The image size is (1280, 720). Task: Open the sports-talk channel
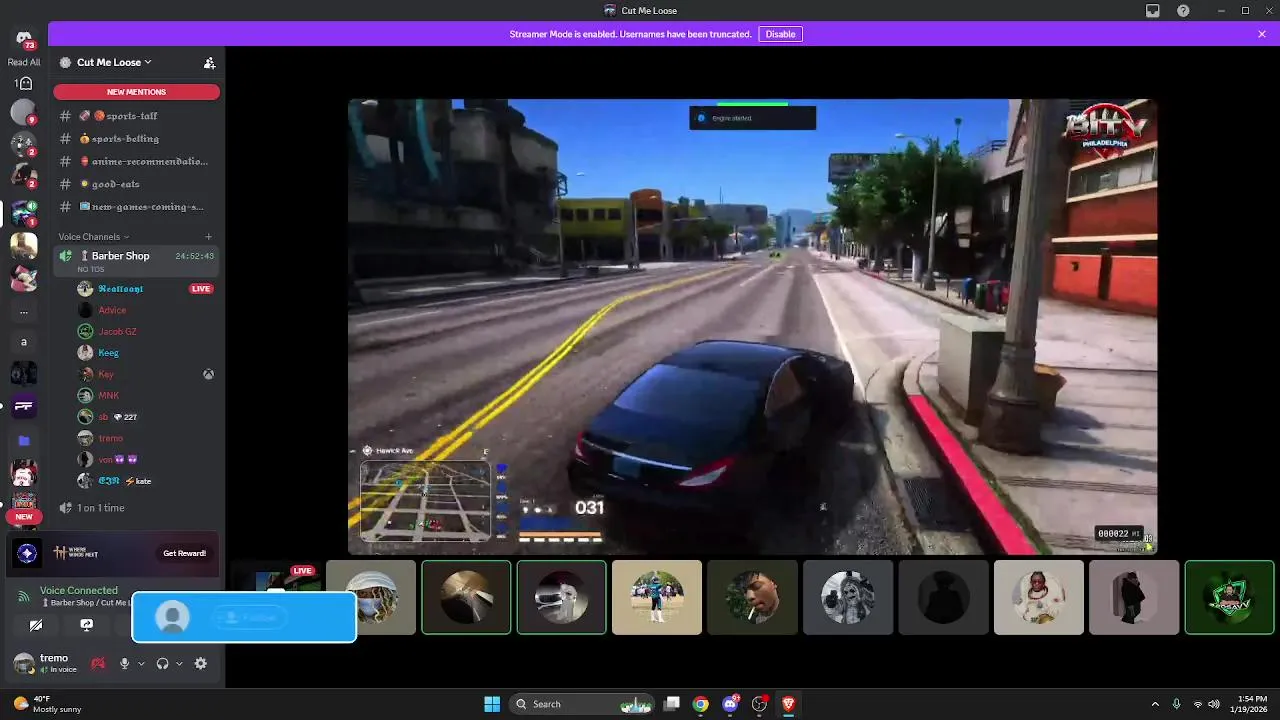click(137, 116)
